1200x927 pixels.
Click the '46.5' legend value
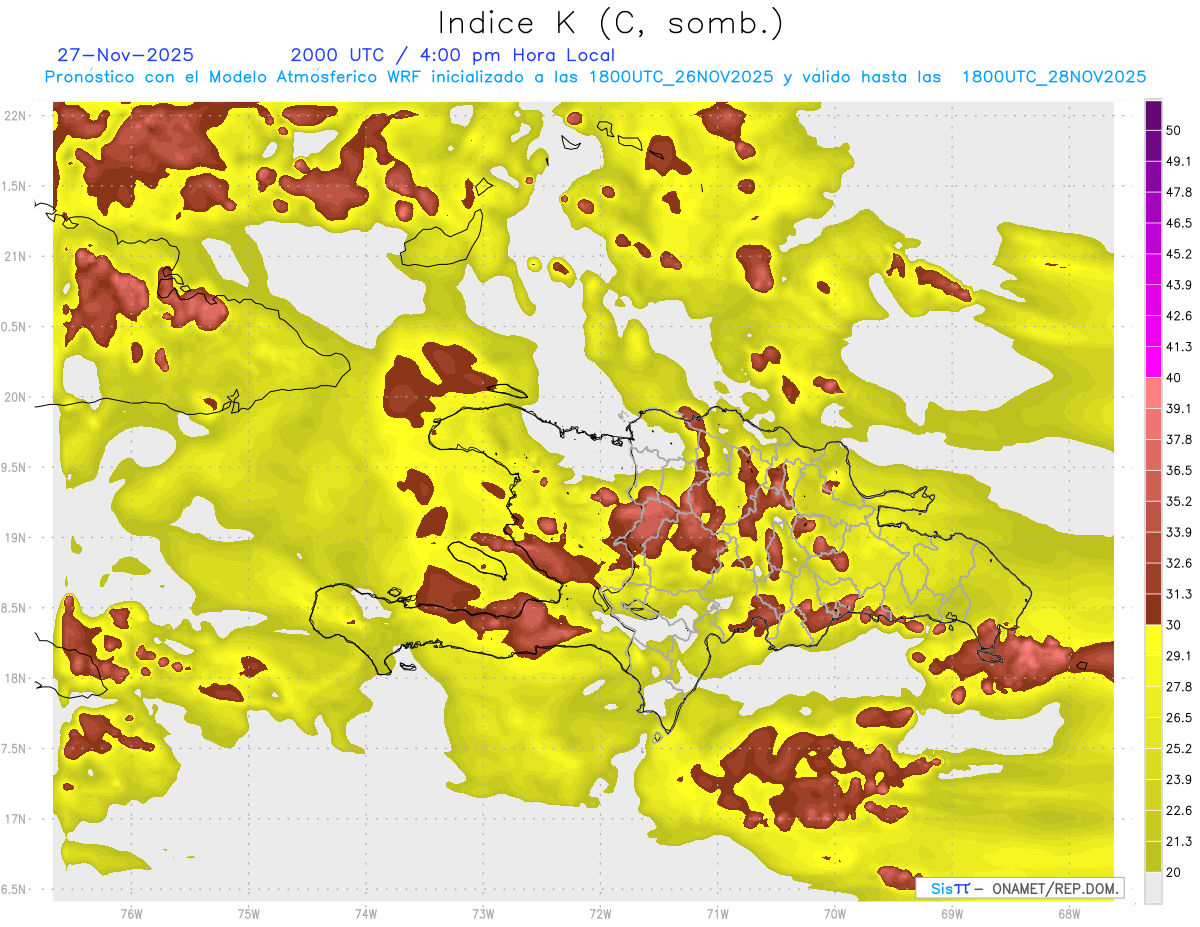pyautogui.click(x=1179, y=223)
